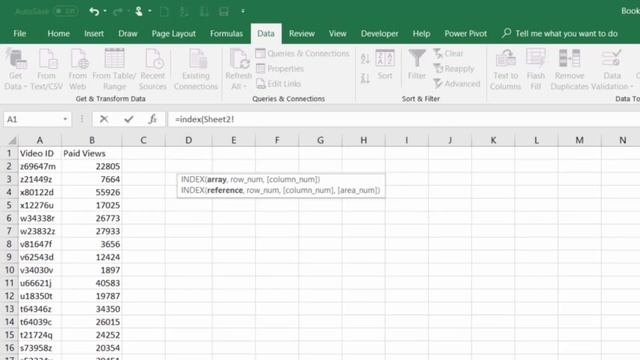This screenshot has height=360, width=640.
Task: Toggle the Filter funnel button
Action: tap(417, 64)
